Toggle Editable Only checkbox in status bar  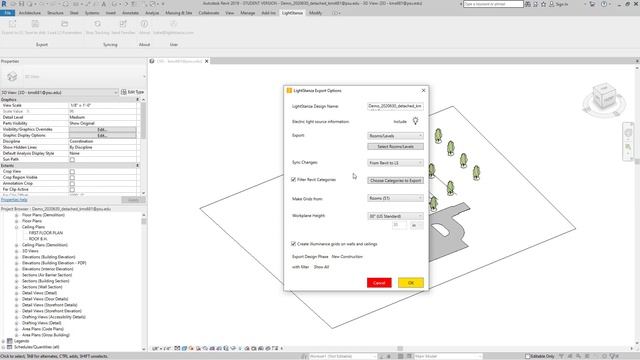pos(527,356)
